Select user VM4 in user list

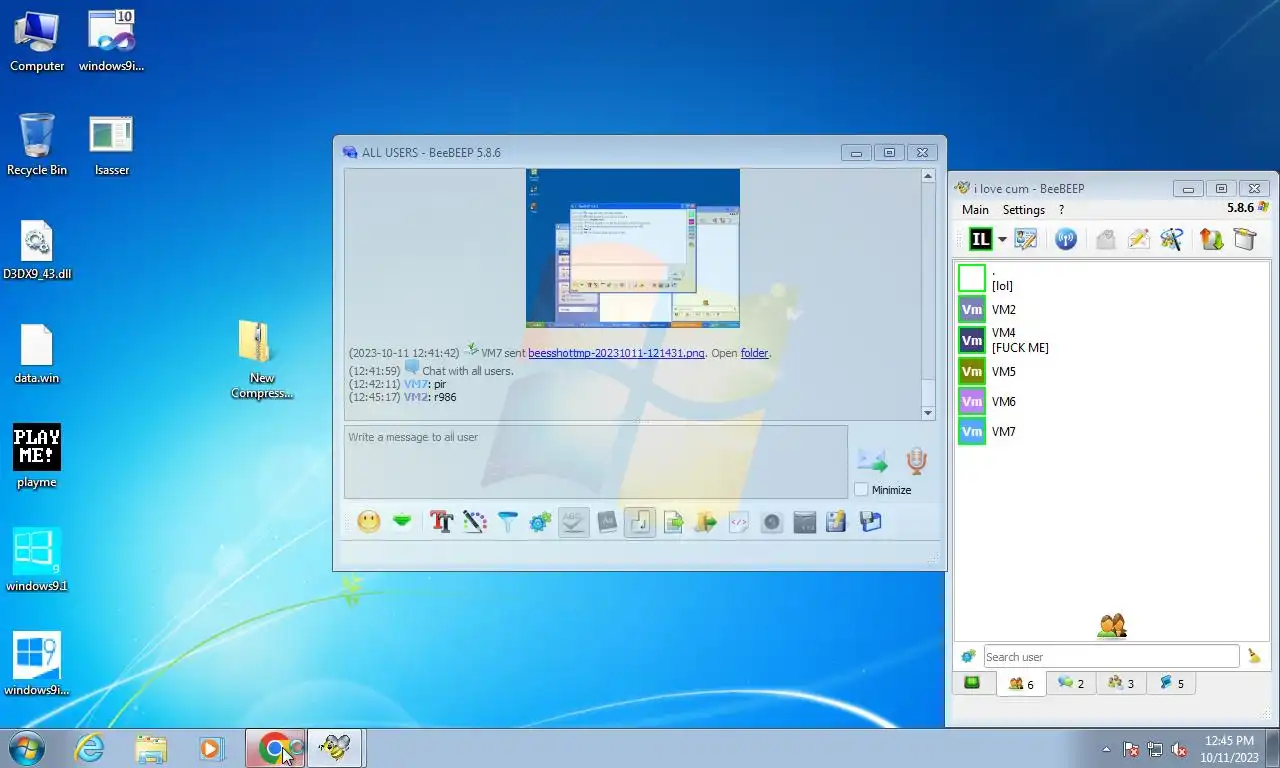pyautogui.click(x=1110, y=340)
